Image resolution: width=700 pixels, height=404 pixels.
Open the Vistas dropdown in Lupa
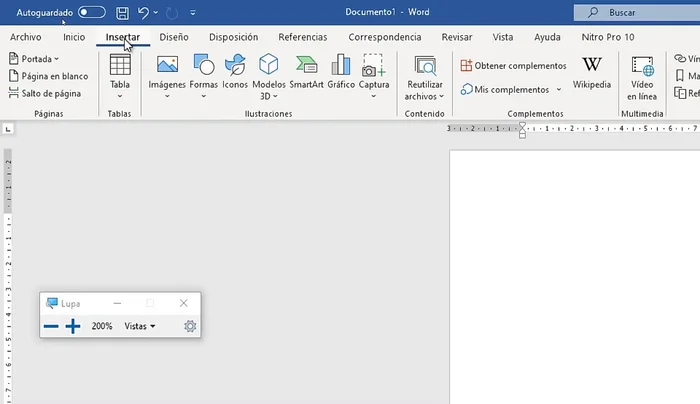140,326
